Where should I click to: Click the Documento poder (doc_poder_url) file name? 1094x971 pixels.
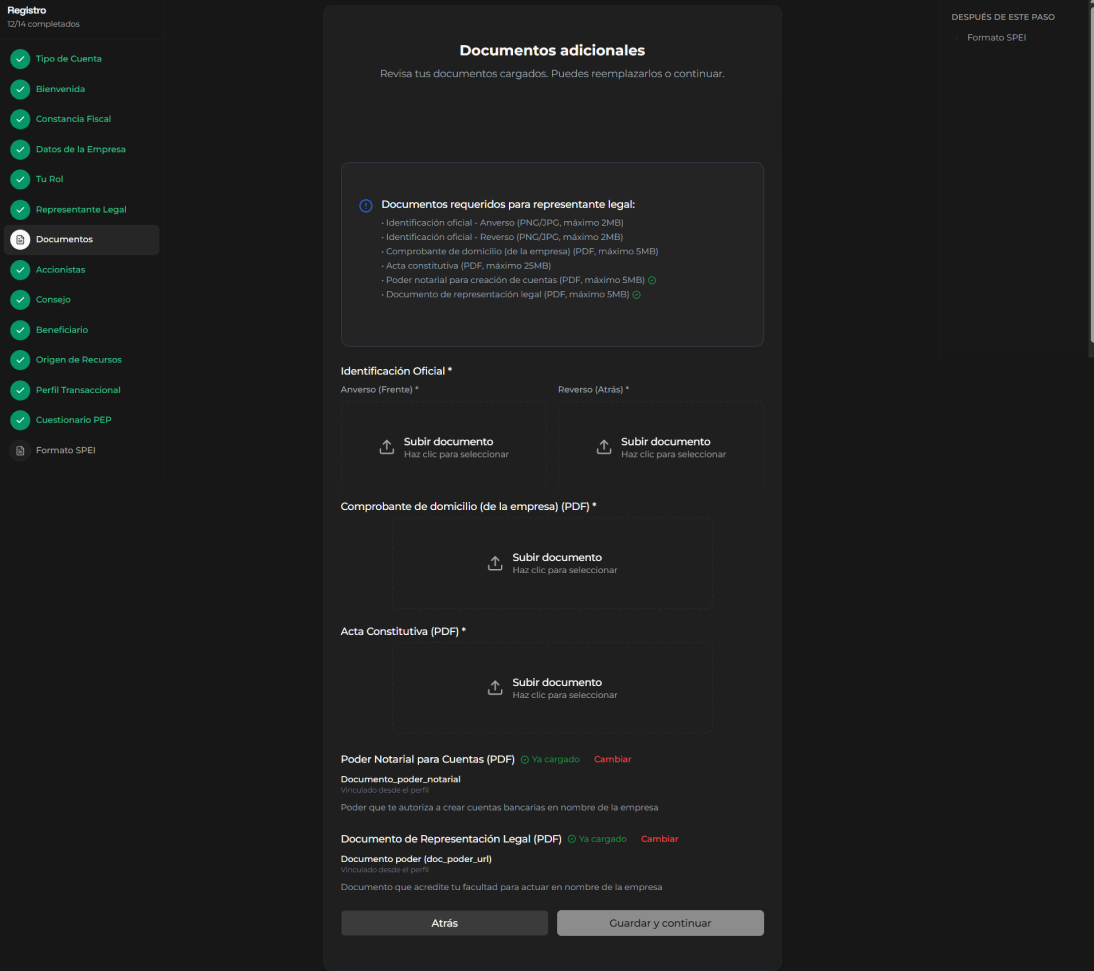(416, 859)
